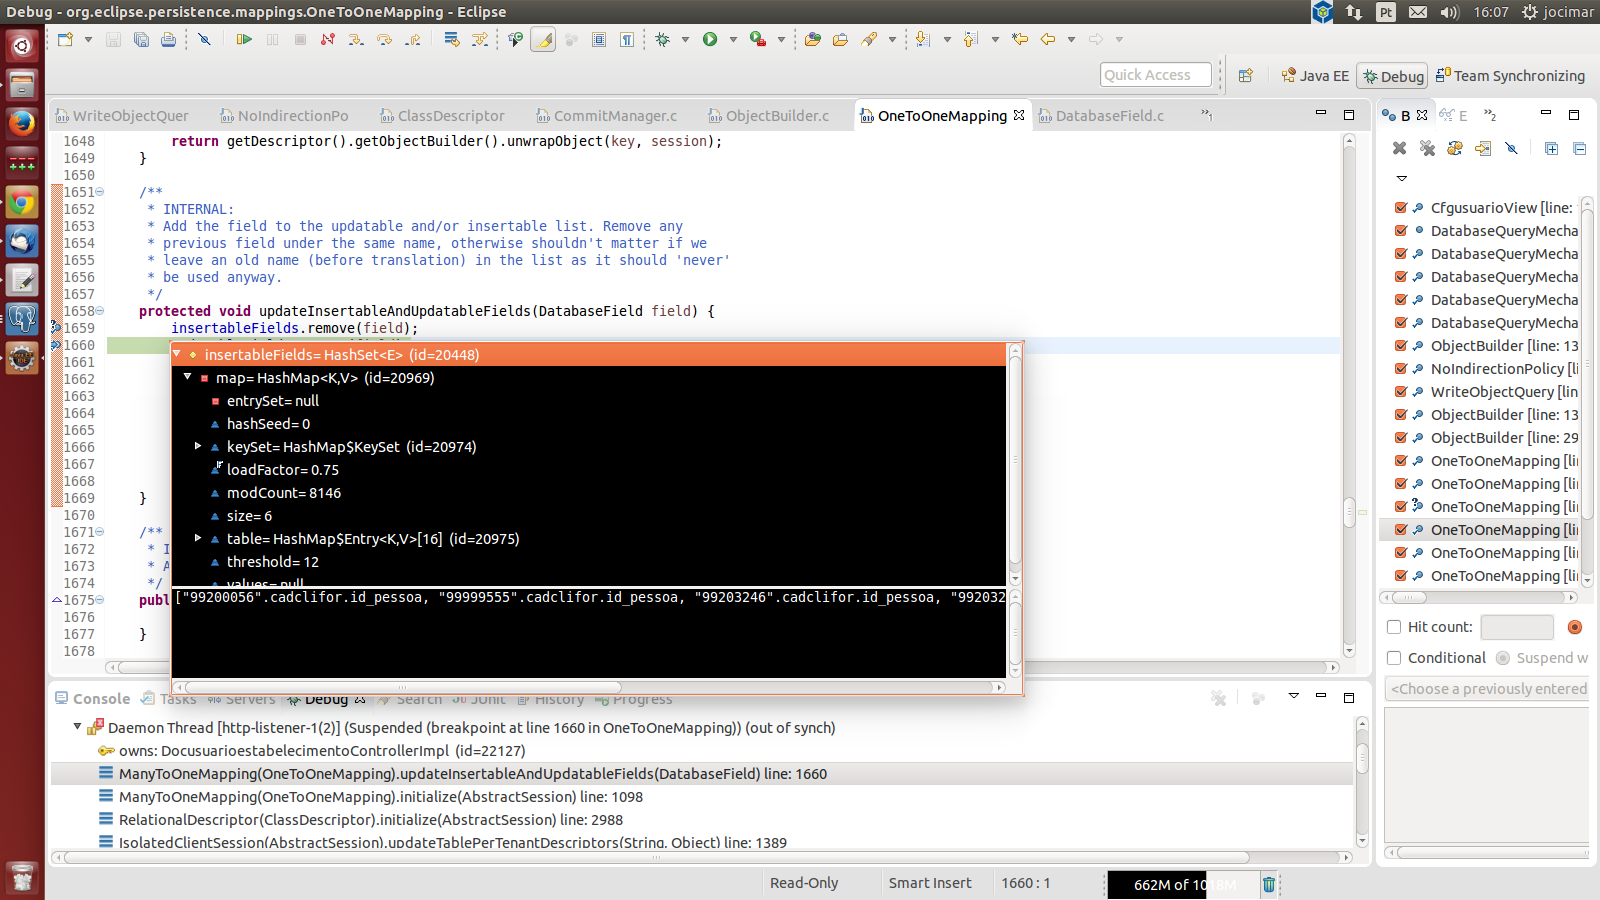1600x900 pixels.
Task: Expand the table HashMap$Entry node
Action: click(x=198, y=538)
